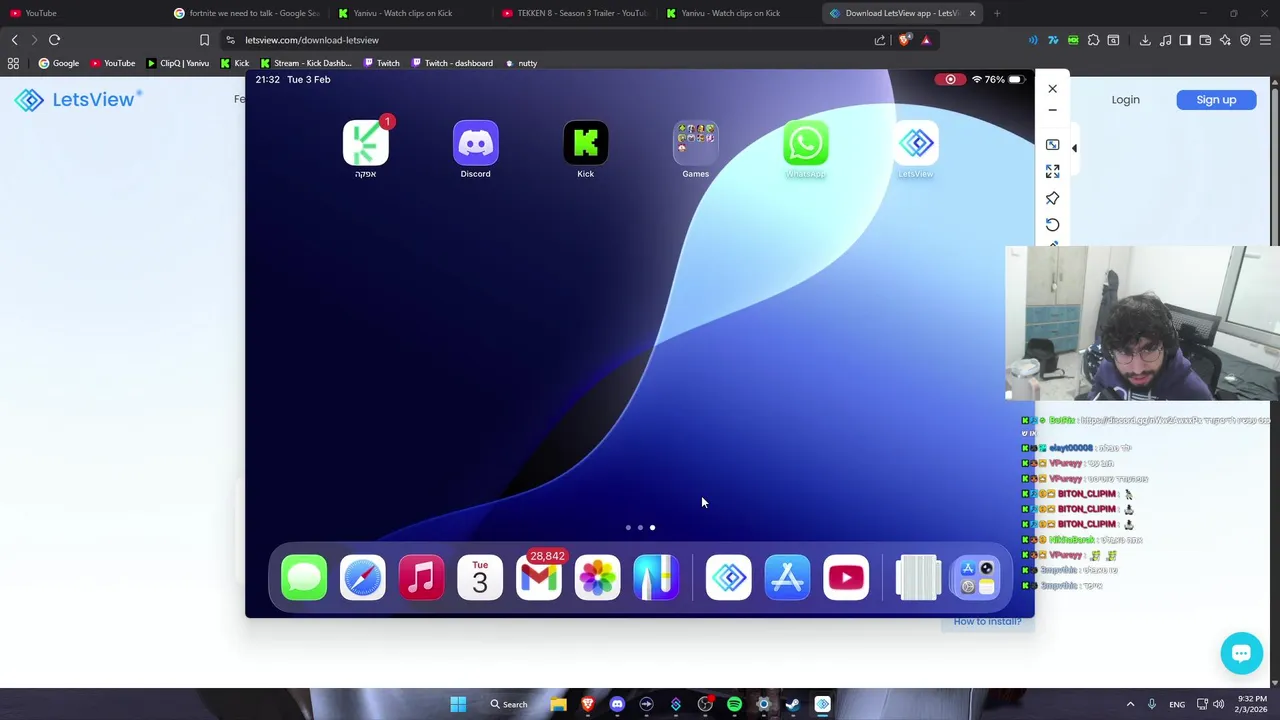Open Stream - Kick Dashboard bookmark
1280x720 pixels.
305,63
